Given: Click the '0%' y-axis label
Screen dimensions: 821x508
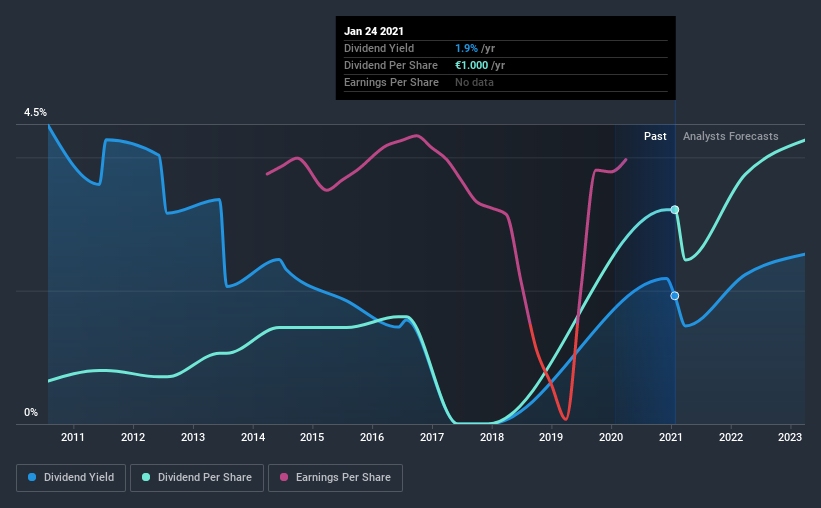Looking at the screenshot, I should click(31, 413).
